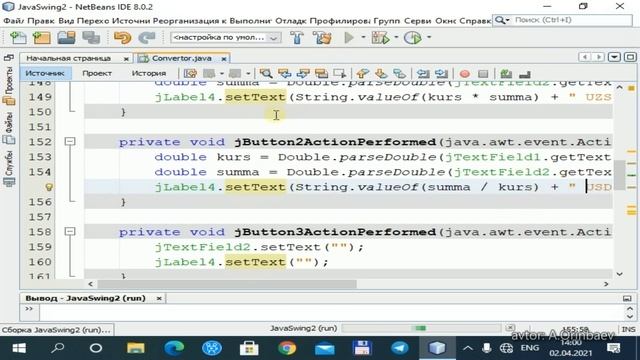The image size is (640, 360).
Task: Run the project with the play icon
Action: tap(349, 38)
